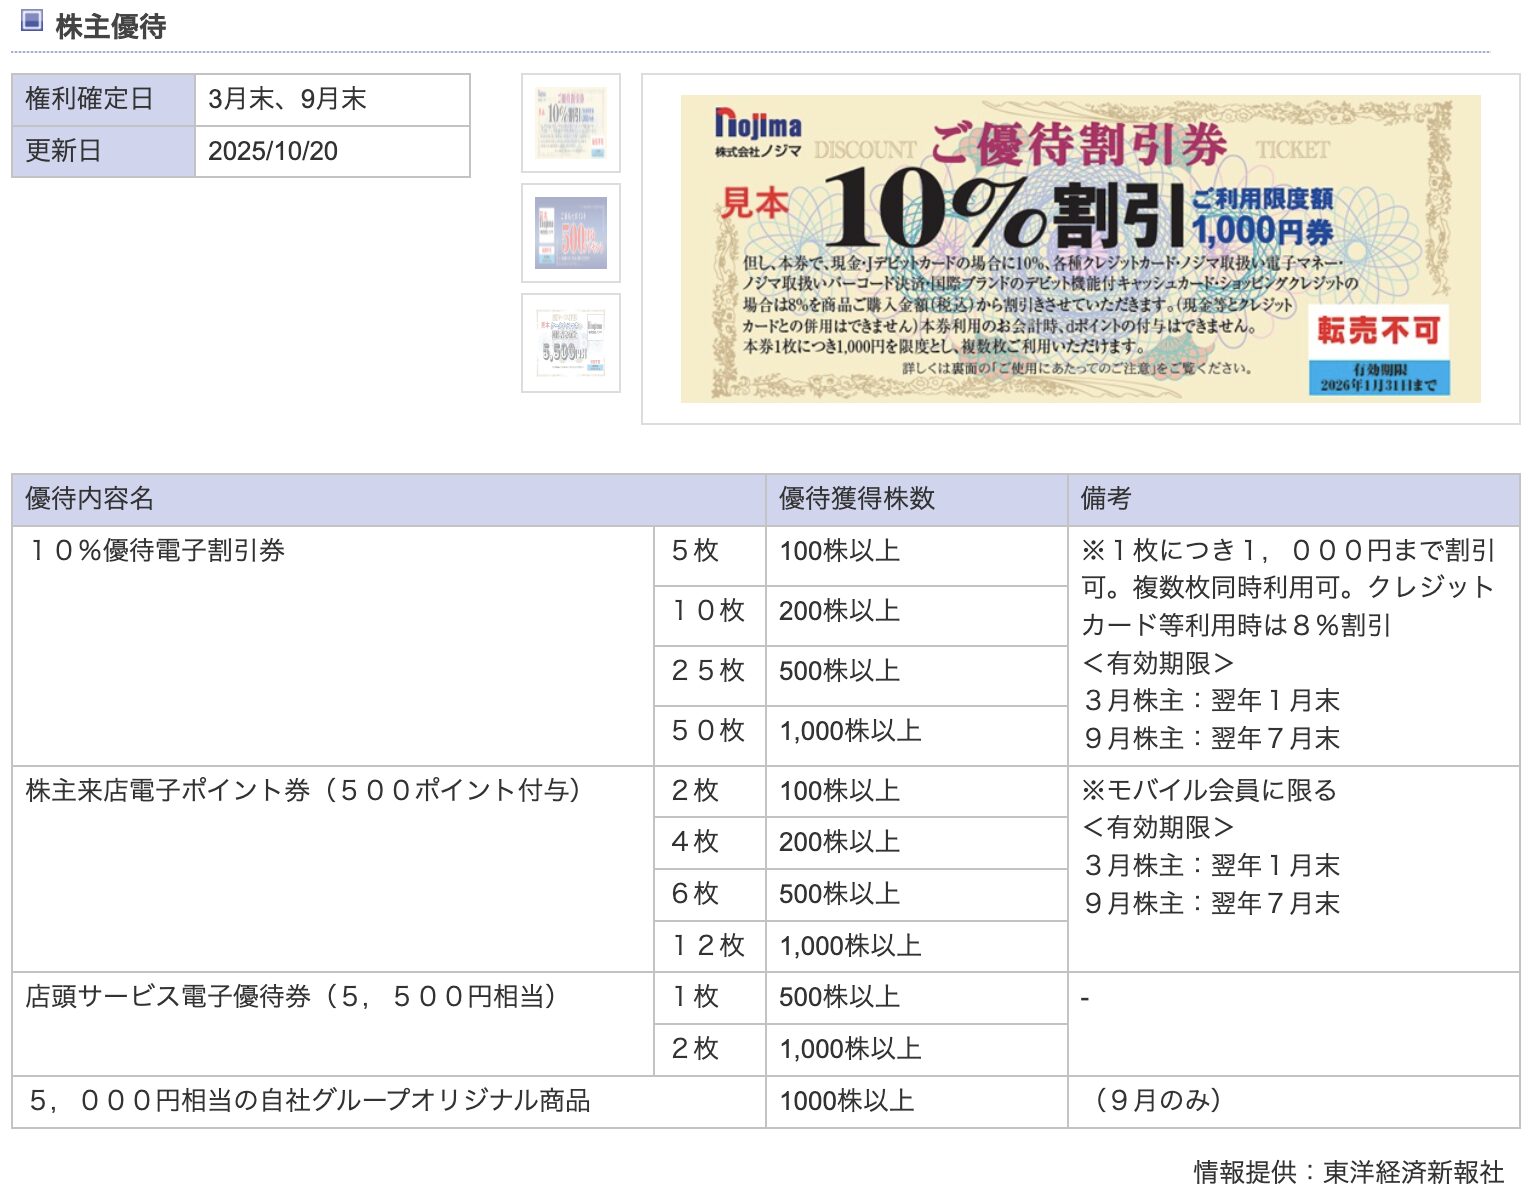Image resolution: width=1530 pixels, height=1202 pixels.
Task: Click the large 10%割引 text on coupon
Action: point(1005,210)
